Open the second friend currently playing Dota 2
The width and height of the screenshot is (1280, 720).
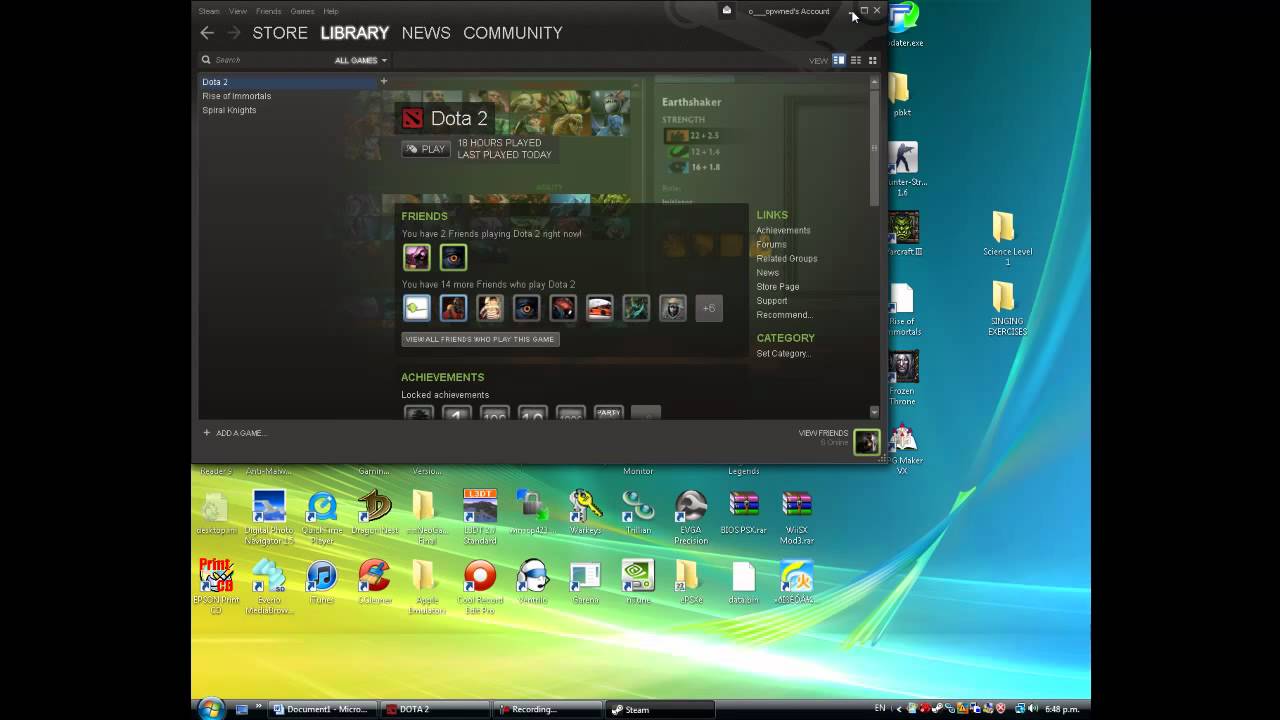pyautogui.click(x=453, y=257)
